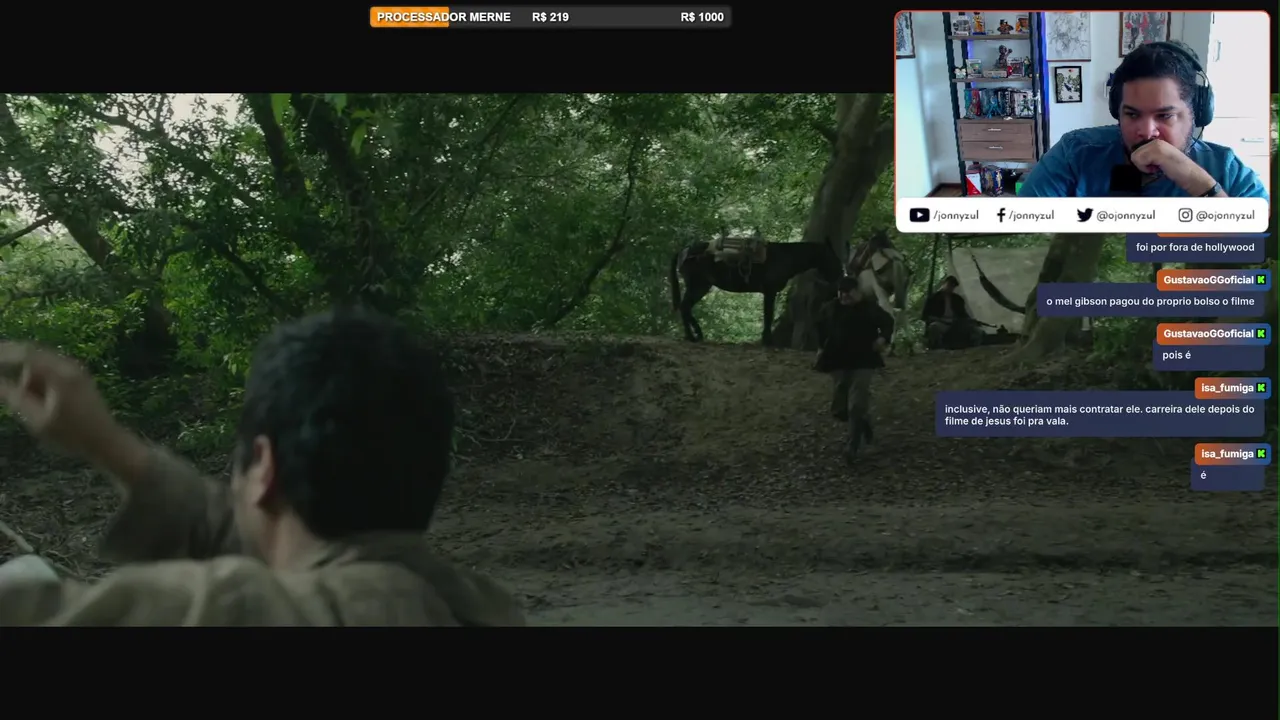1280x720 pixels.
Task: Select message starting "inclusive, não queriam mais"
Action: (x=1099, y=415)
